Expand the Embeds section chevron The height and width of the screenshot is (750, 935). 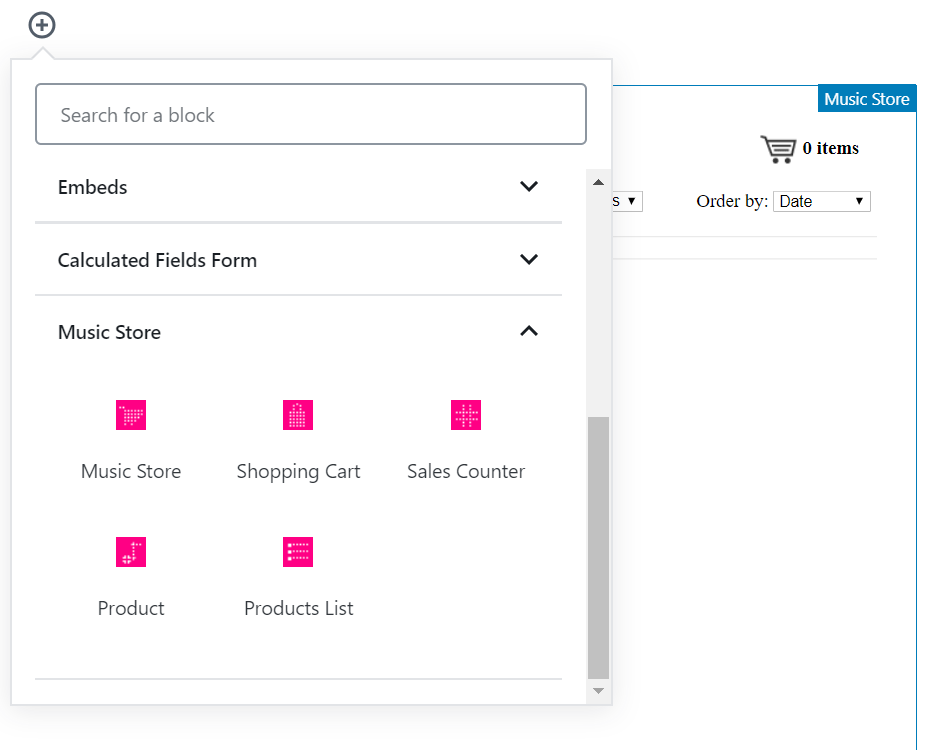click(x=529, y=187)
